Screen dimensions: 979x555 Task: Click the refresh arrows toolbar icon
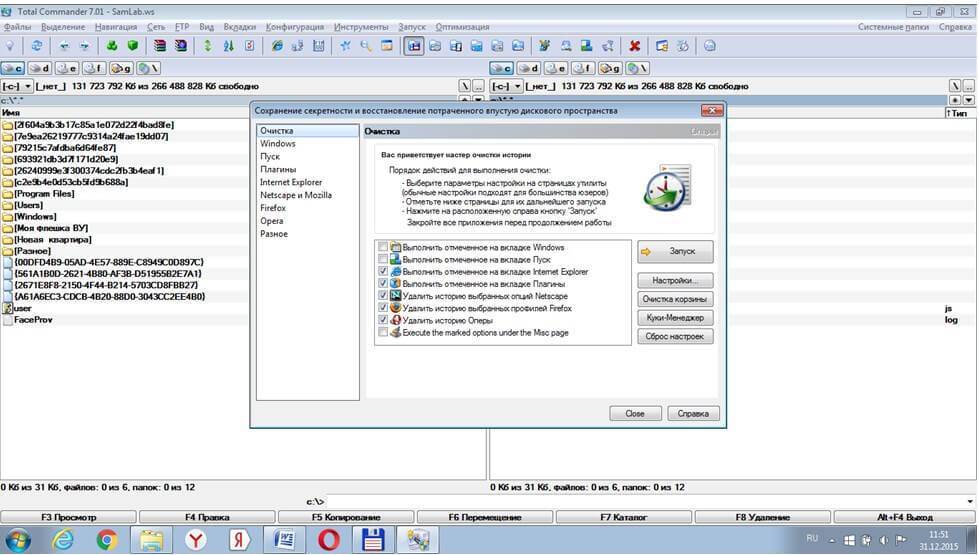37,46
